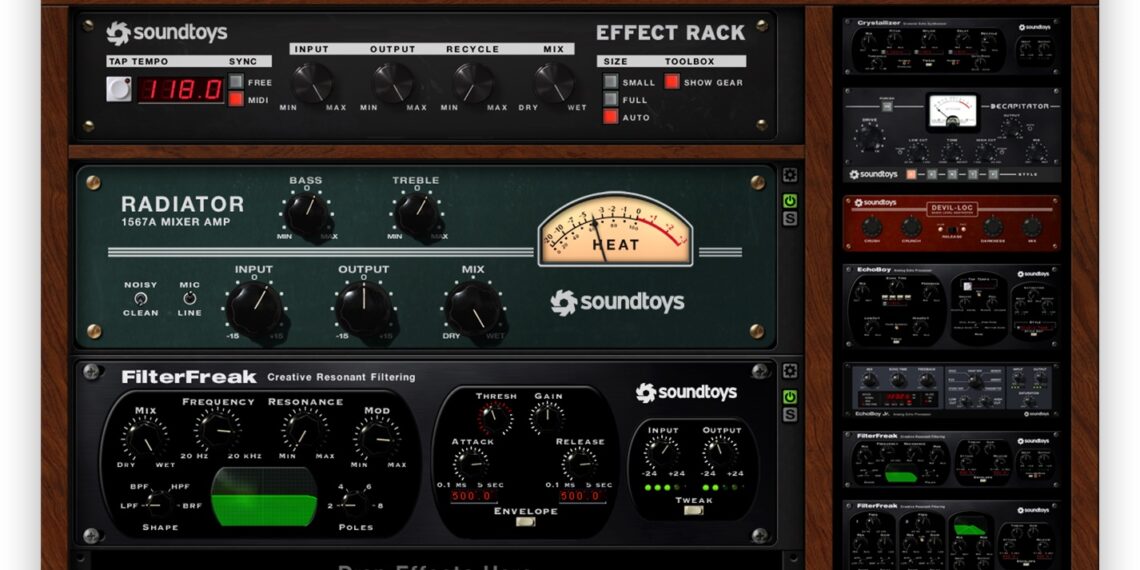Viewport: 1140px width, 570px height.
Task: Click the Soundtoys logo on FilterFreak
Action: [686, 393]
